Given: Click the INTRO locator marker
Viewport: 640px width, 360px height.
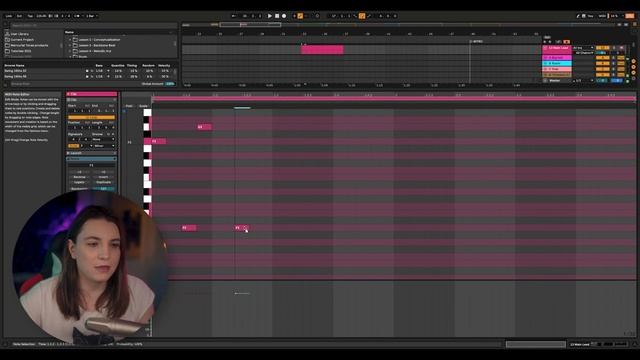Looking at the screenshot, I should 476,41.
